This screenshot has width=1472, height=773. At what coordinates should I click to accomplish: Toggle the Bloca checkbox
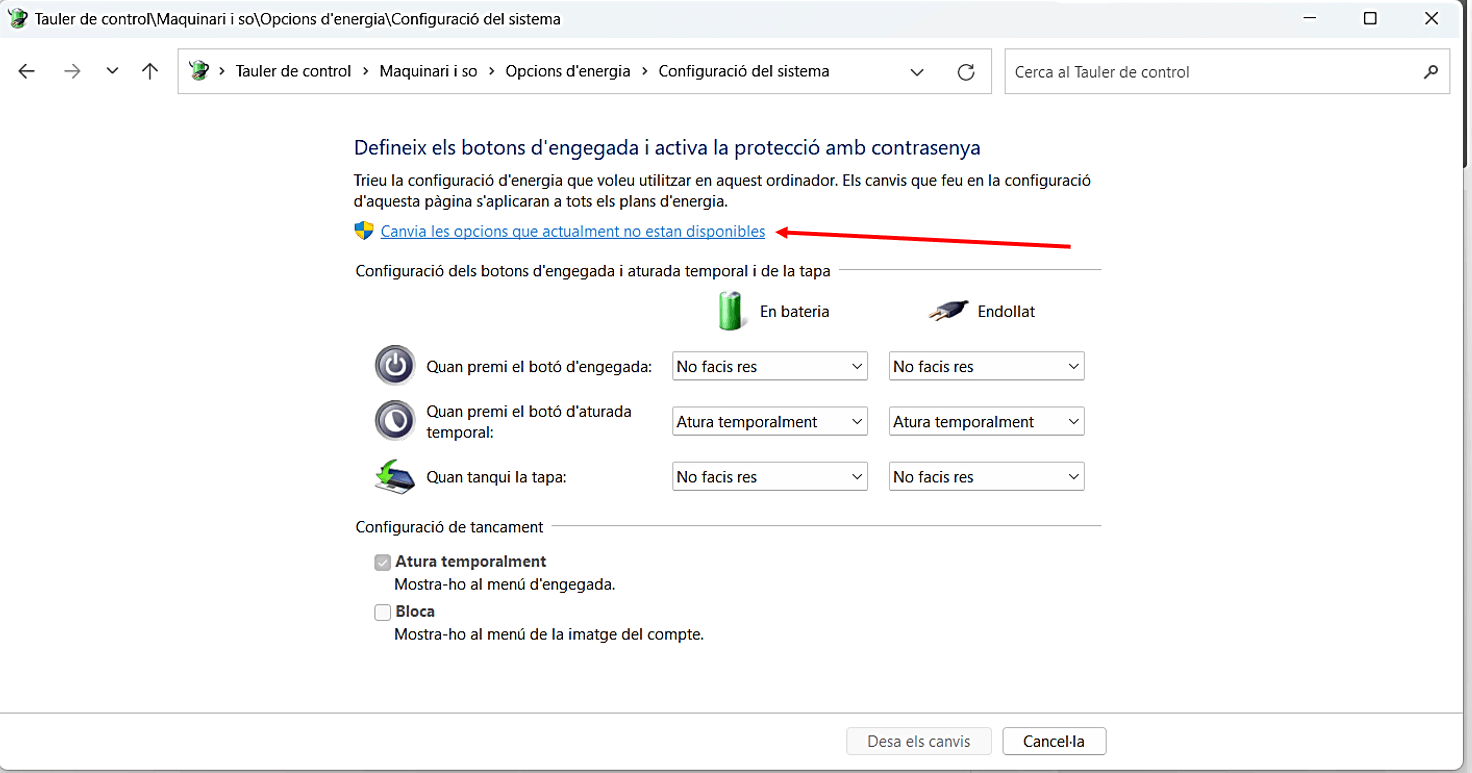[382, 612]
